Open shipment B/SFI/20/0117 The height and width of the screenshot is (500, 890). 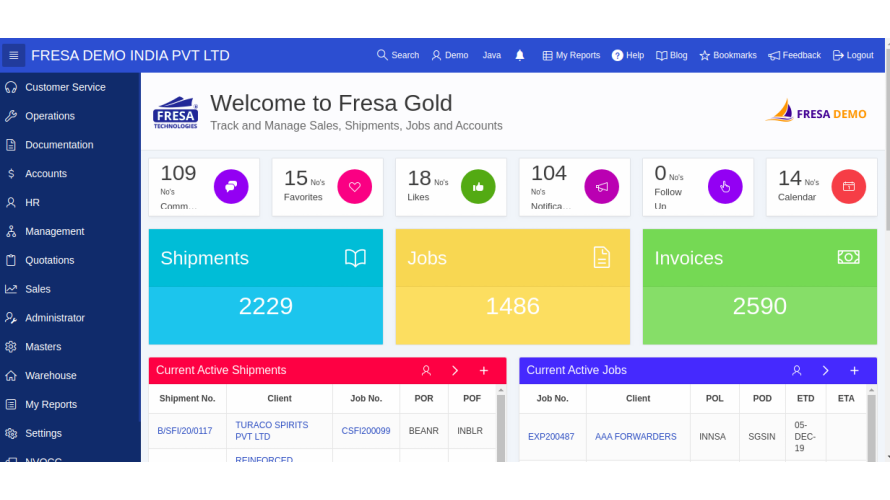185,431
